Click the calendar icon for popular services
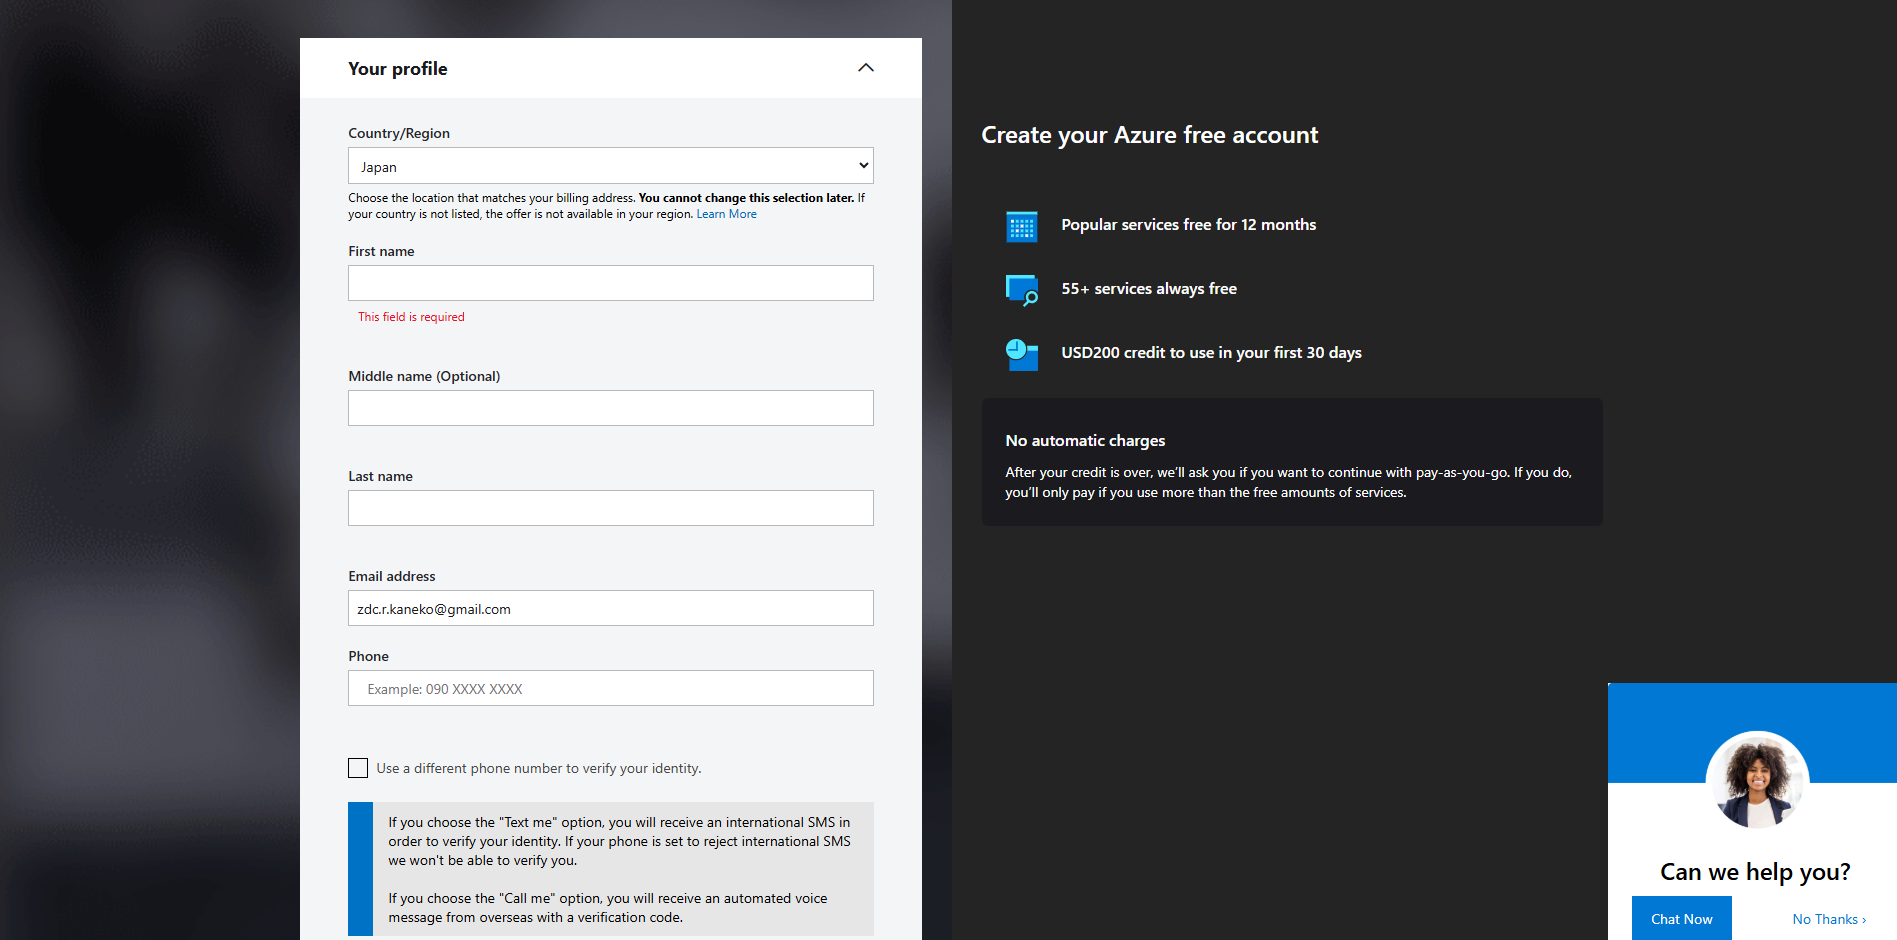The image size is (1897, 940). click(1021, 226)
